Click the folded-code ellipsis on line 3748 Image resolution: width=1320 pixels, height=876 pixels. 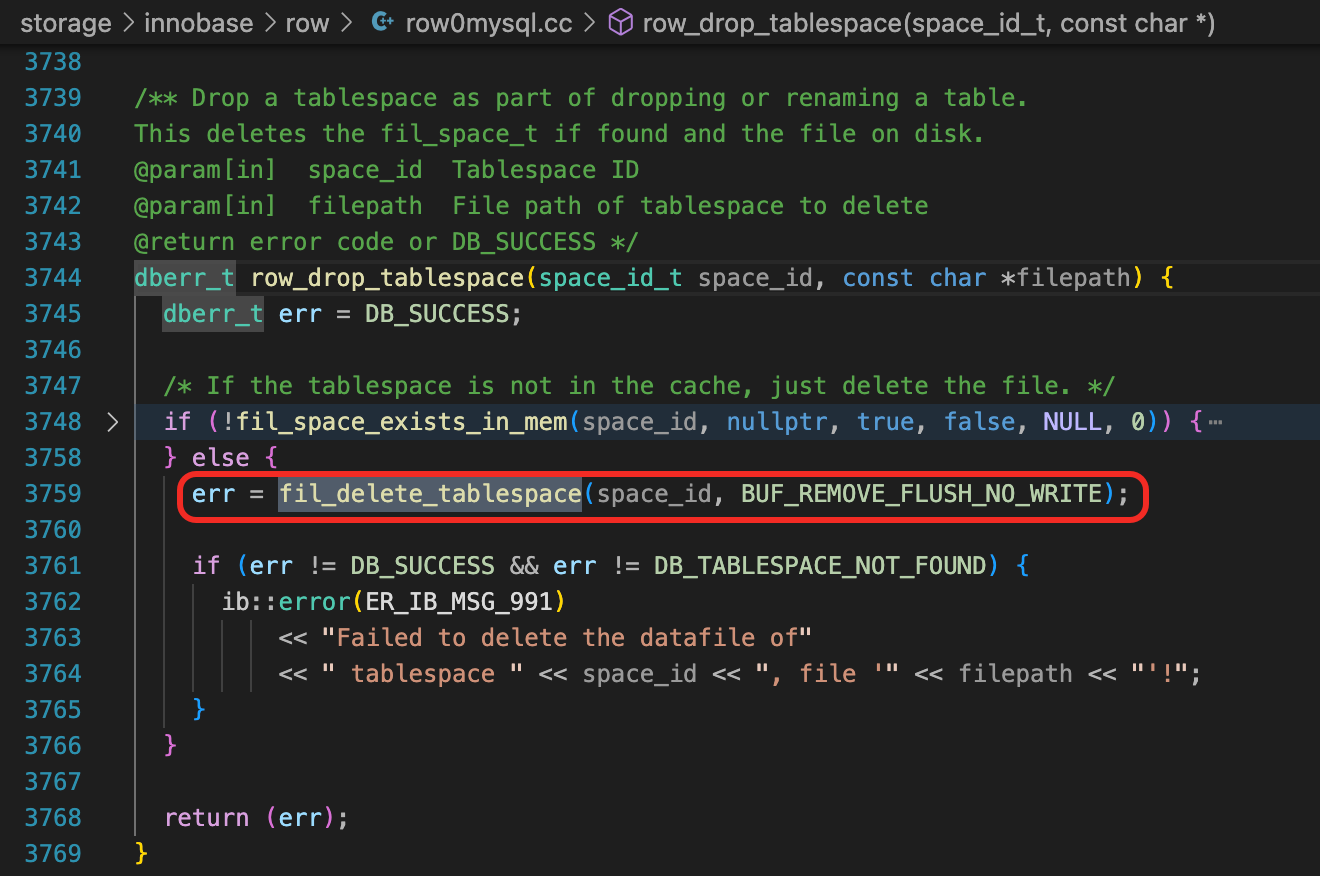[1215, 422]
